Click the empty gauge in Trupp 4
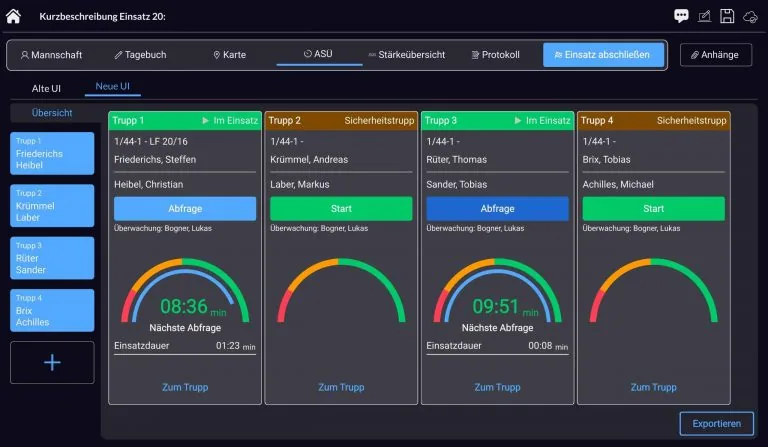This screenshot has width=768, height=447. click(653, 290)
